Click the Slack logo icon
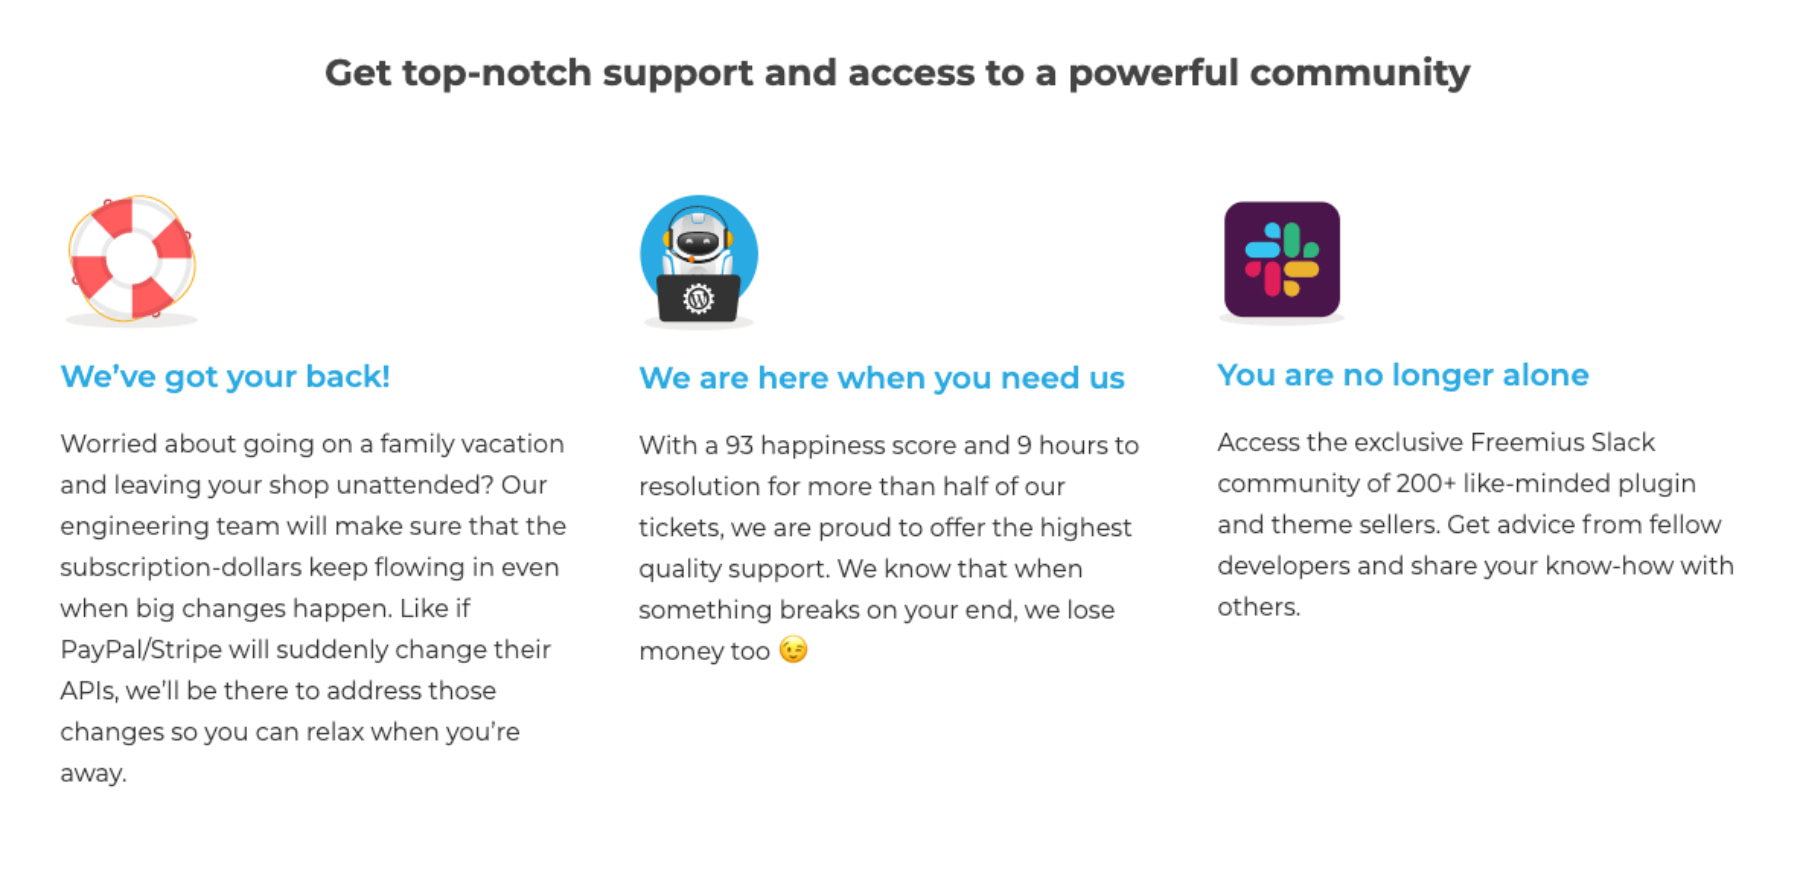The width and height of the screenshot is (1800, 870). [1282, 260]
